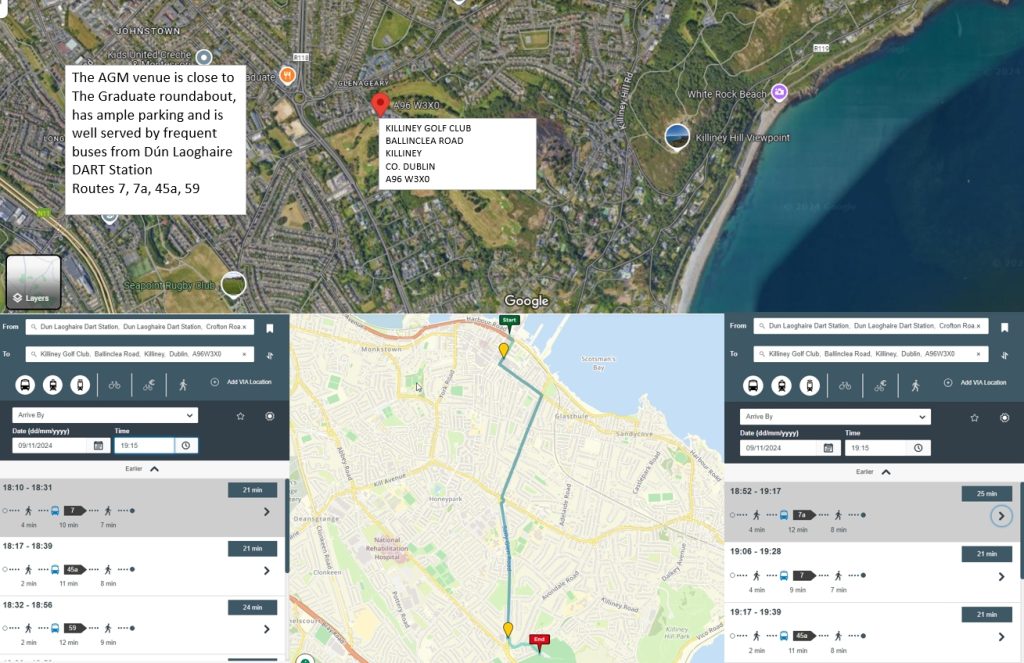Select cycling option in right planner
The image size is (1024, 663).
(845, 386)
